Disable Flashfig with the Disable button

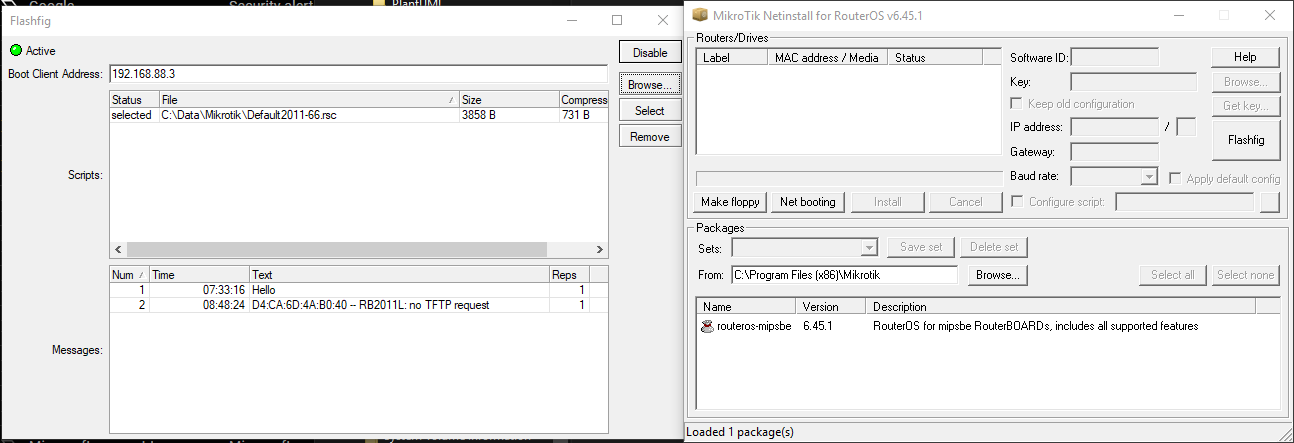click(x=650, y=53)
